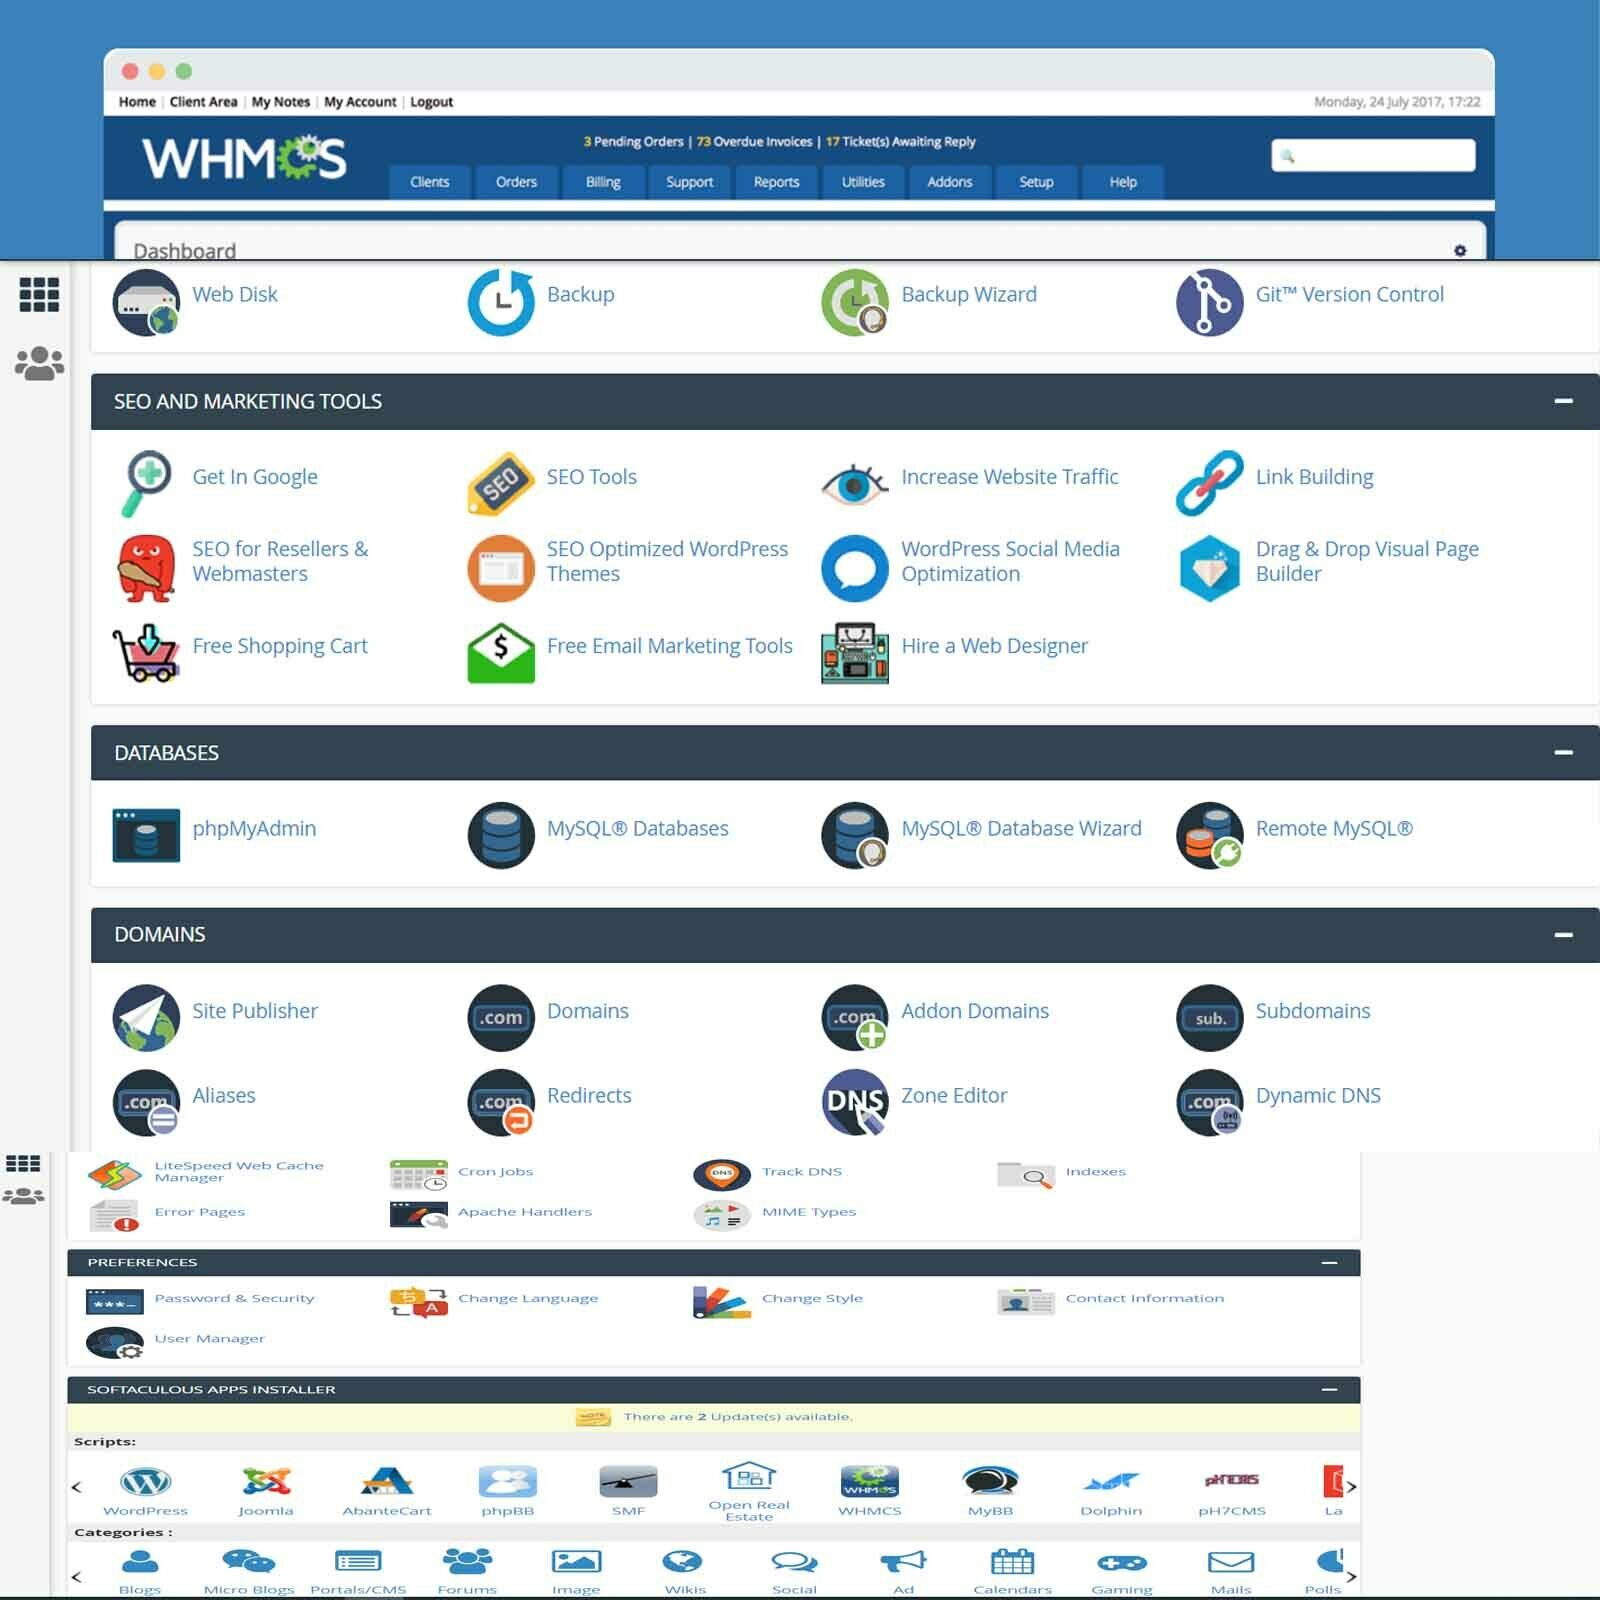Click the Remote MySQL icon
This screenshot has width=1600, height=1600.
click(x=1210, y=835)
